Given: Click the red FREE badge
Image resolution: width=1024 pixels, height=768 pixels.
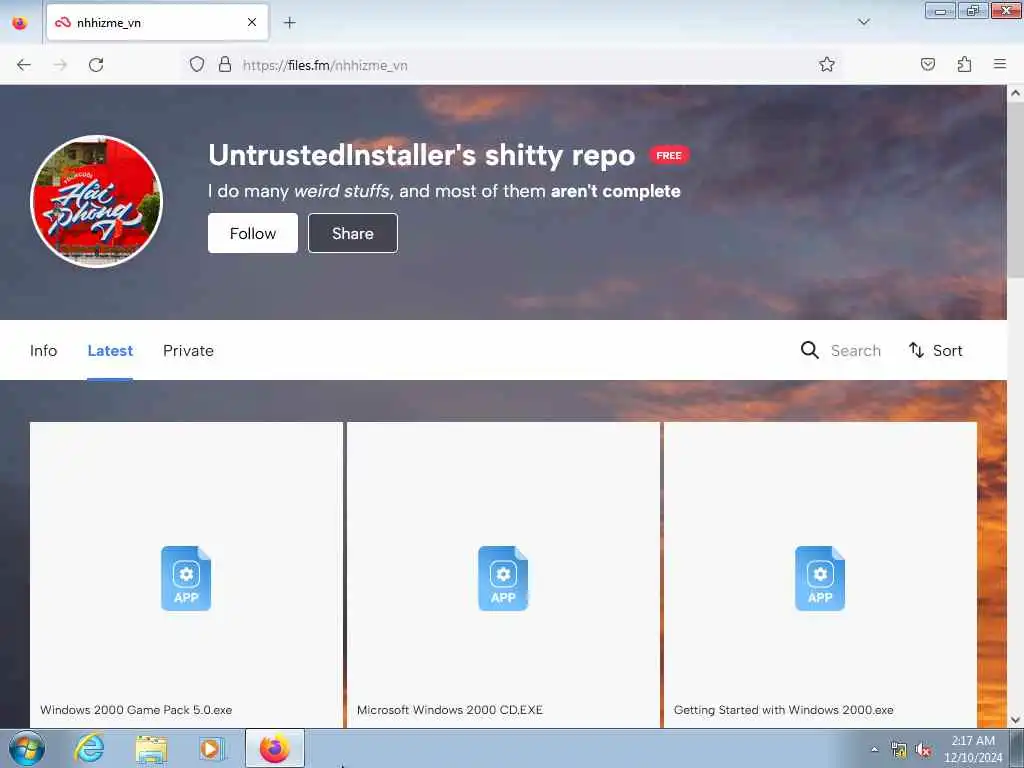Looking at the screenshot, I should coord(669,155).
